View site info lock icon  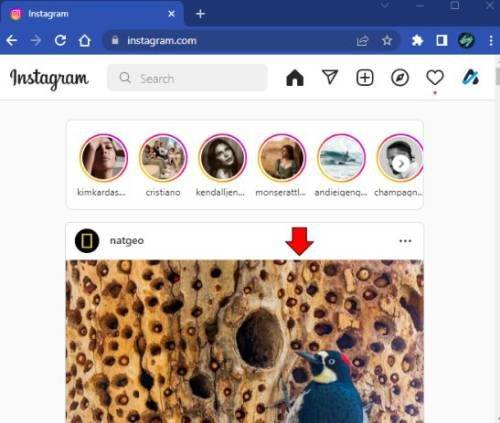(x=115, y=40)
